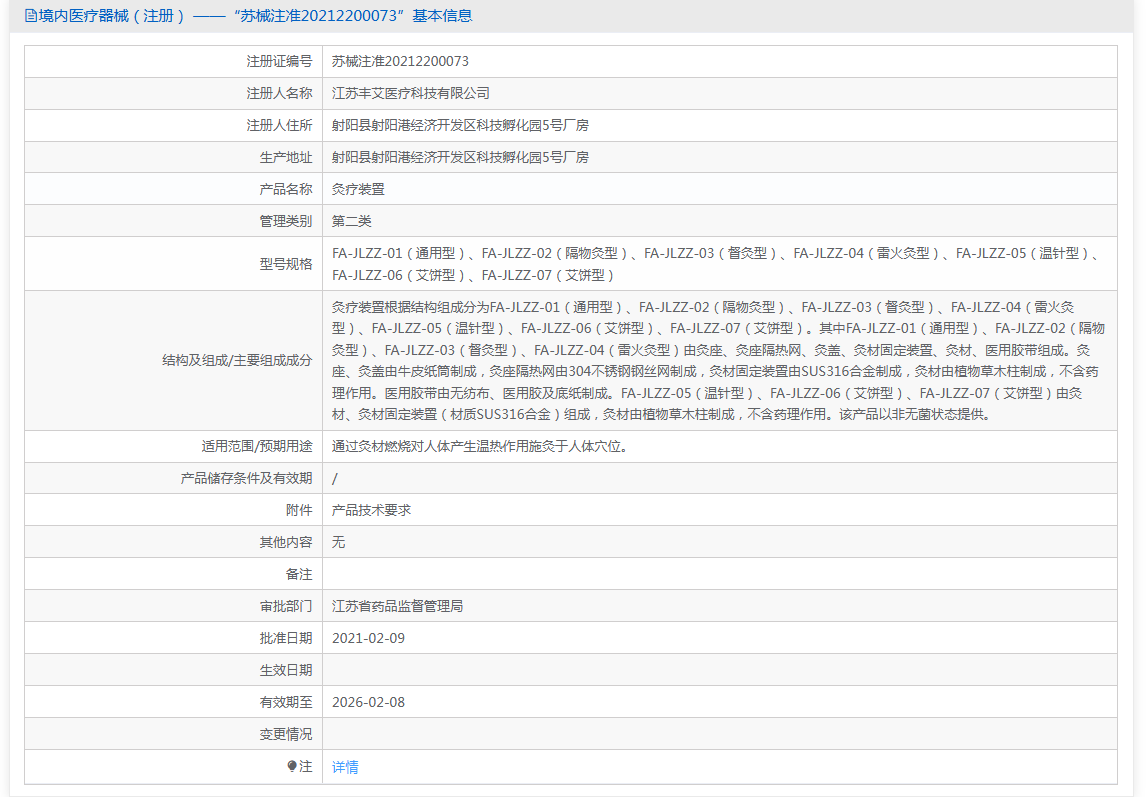
Task: Click the bulb icon next to 注
Action: [x=292, y=766]
